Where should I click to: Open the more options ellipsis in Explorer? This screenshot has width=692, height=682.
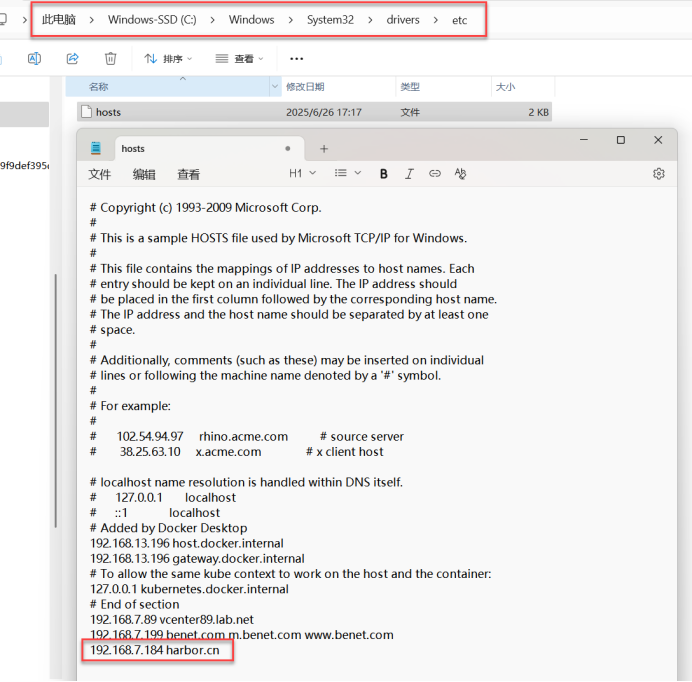[x=296, y=59]
